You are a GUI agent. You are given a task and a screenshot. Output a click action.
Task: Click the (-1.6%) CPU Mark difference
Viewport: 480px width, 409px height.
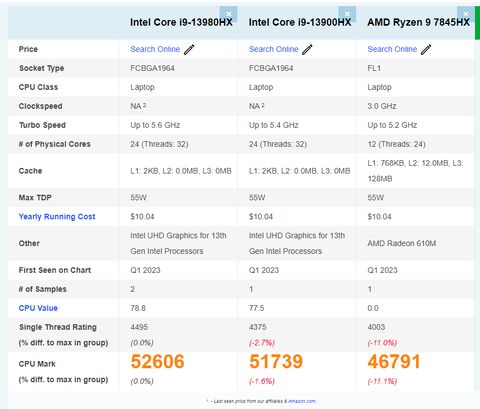click(262, 381)
